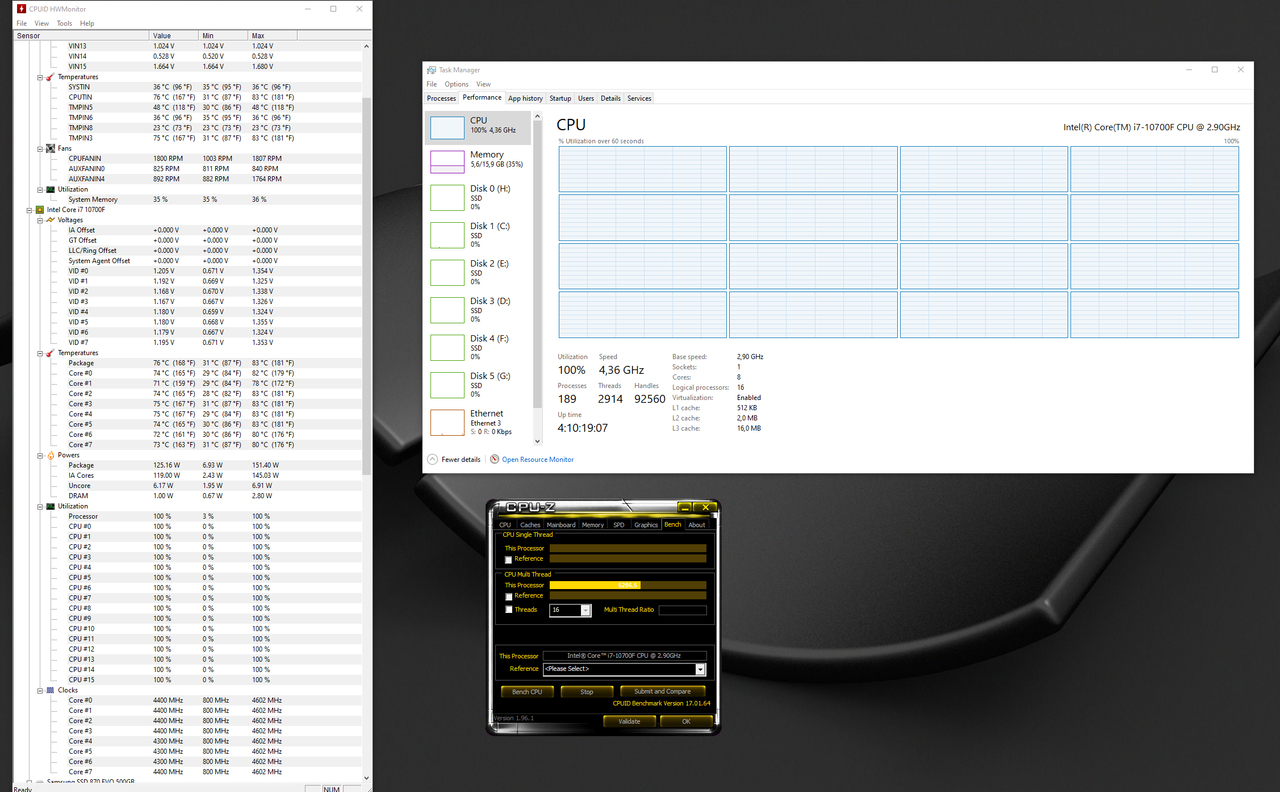This screenshot has width=1280, height=792.
Task: Open the File menu in HWMonitor
Action: (x=21, y=23)
